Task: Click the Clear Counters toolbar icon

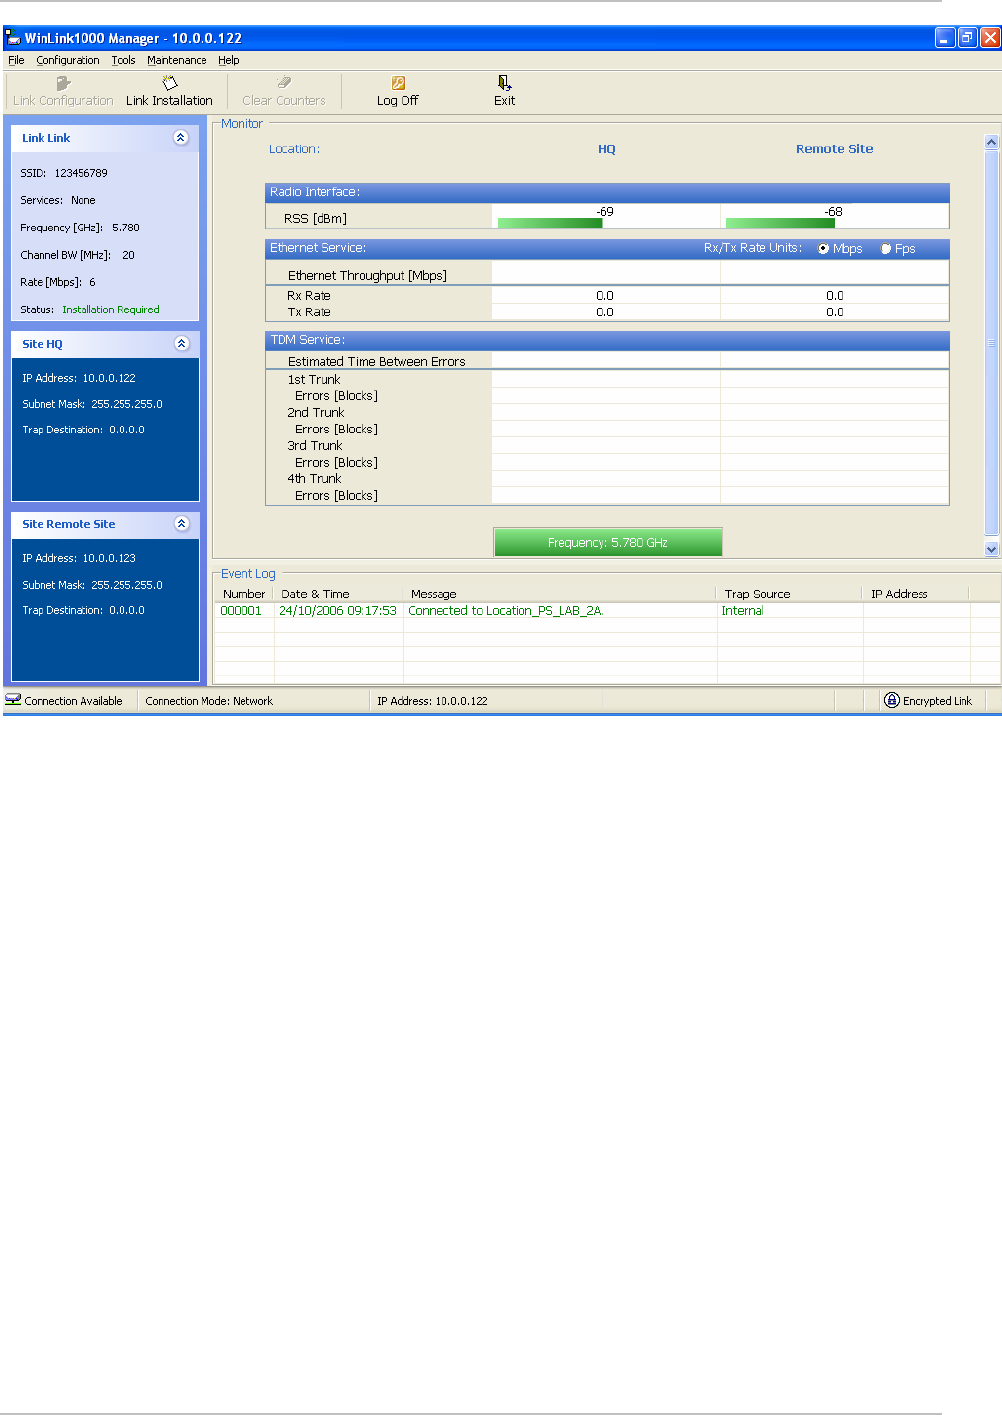Action: point(284,83)
